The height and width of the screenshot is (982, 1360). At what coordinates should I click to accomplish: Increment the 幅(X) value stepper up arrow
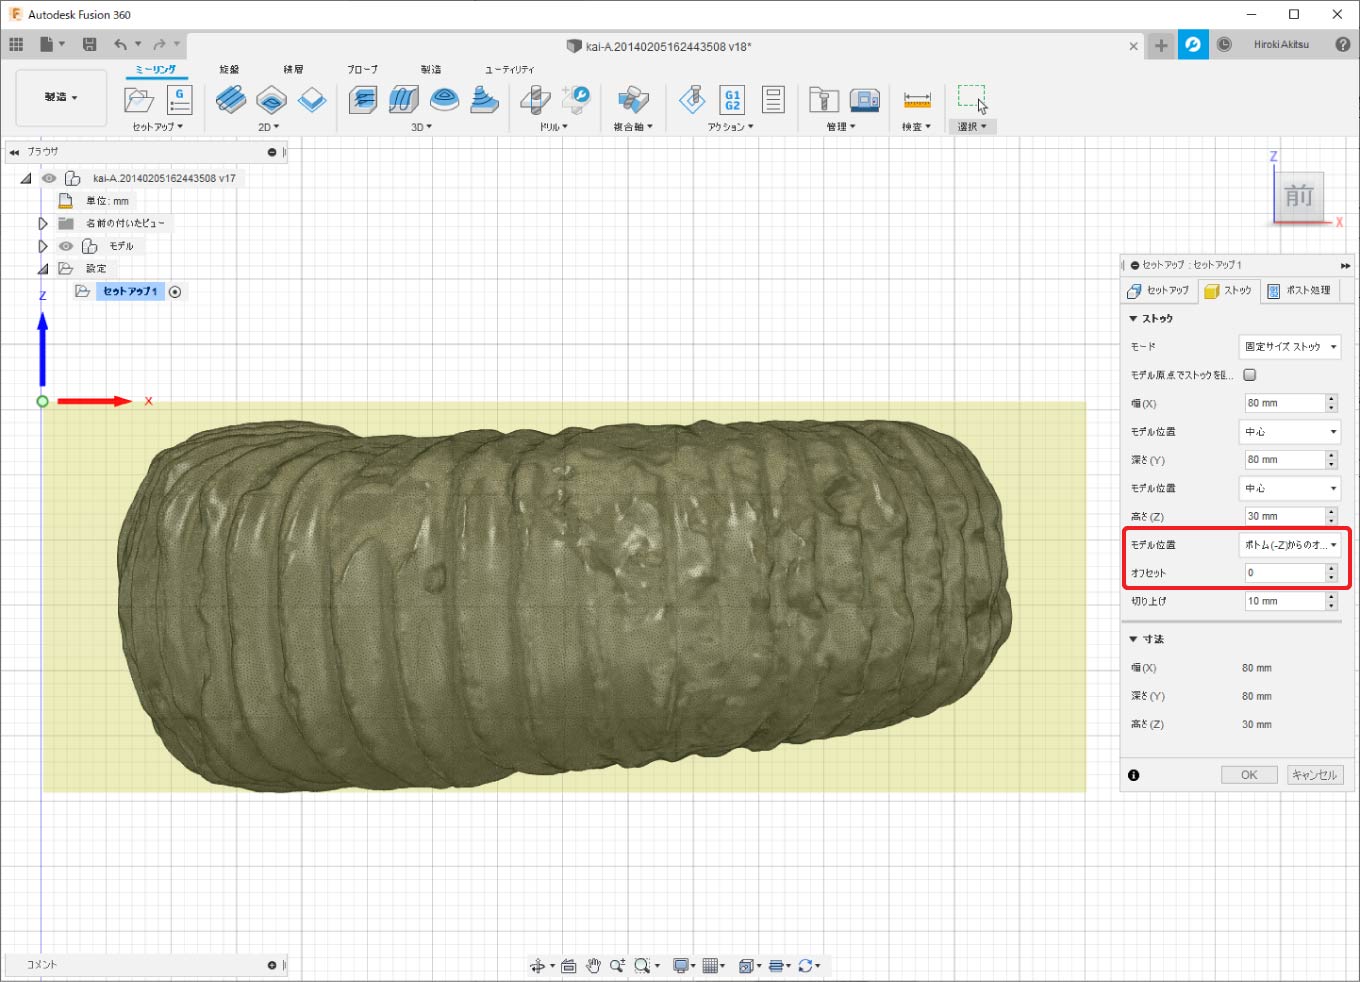1331,399
